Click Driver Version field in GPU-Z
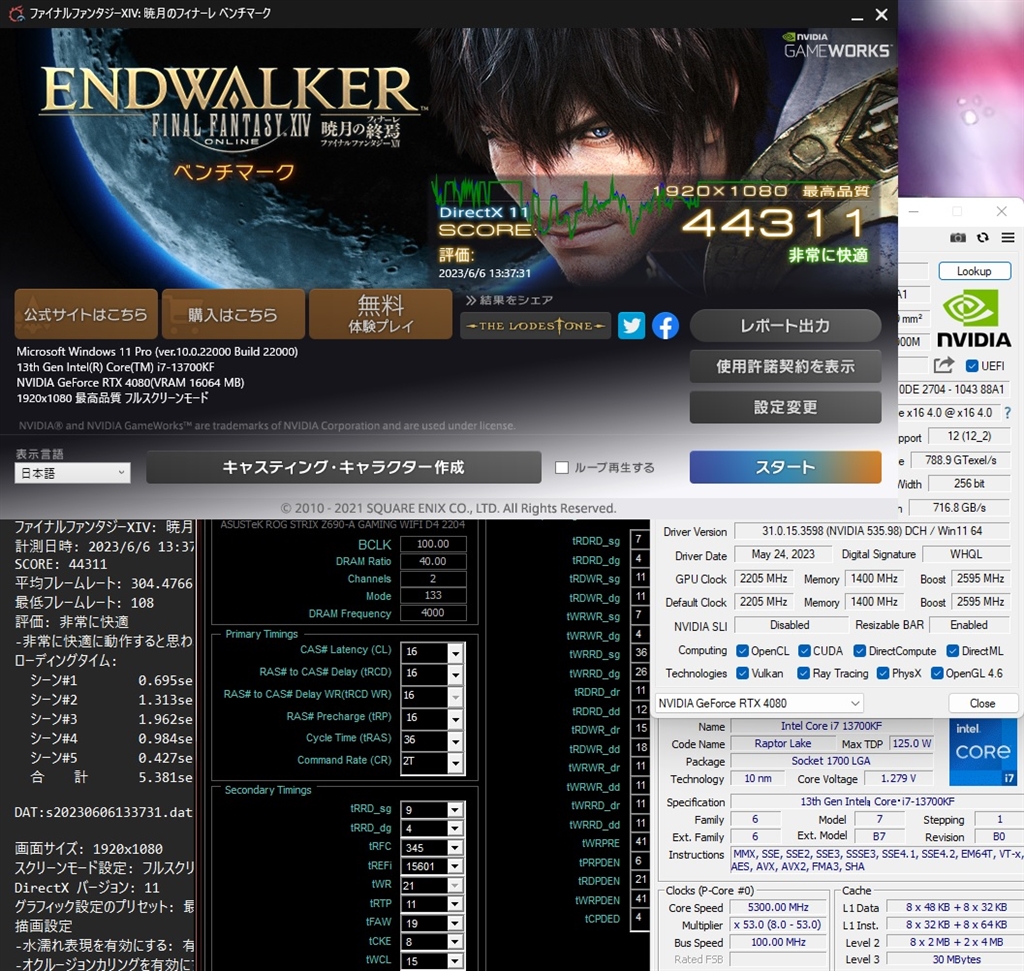 872,531
